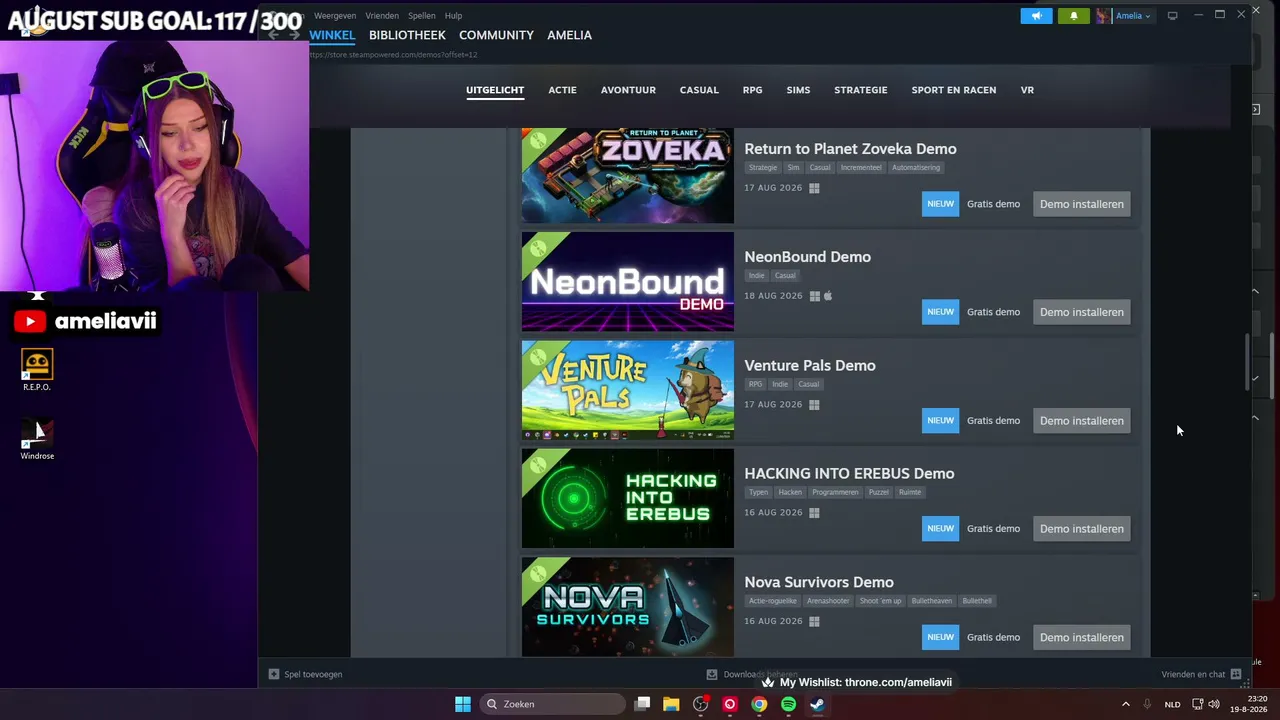Open the Steam notifications bell
The height and width of the screenshot is (720, 1280).
coord(1074,16)
